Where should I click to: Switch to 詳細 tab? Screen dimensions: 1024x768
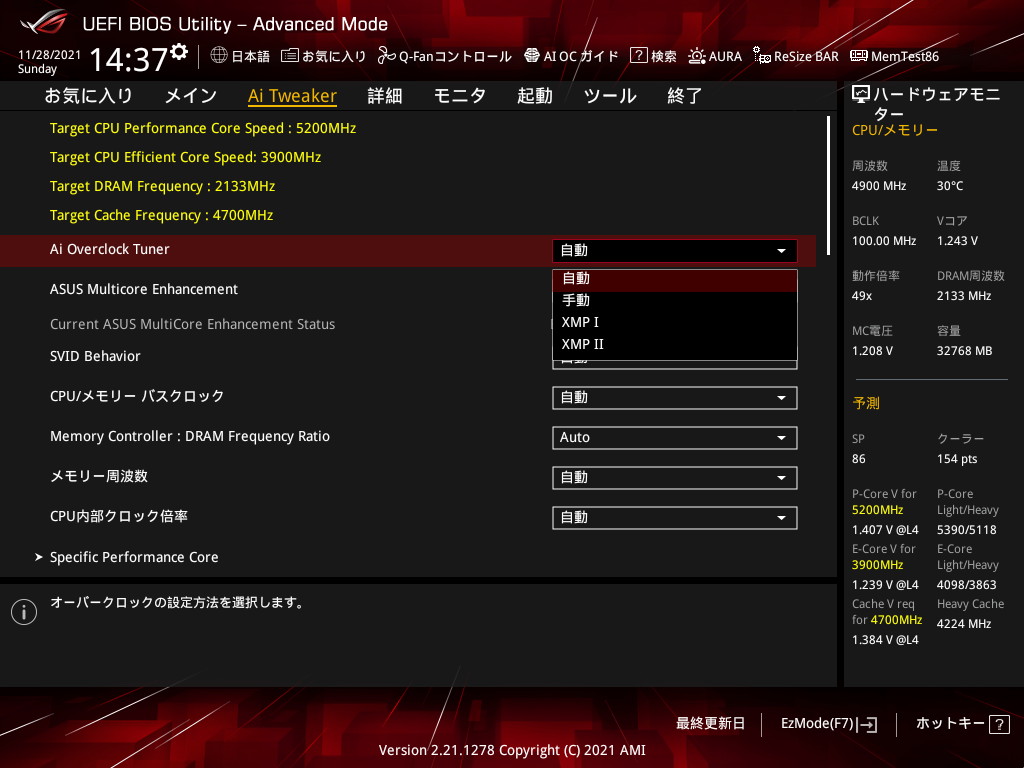pyautogui.click(x=385, y=96)
